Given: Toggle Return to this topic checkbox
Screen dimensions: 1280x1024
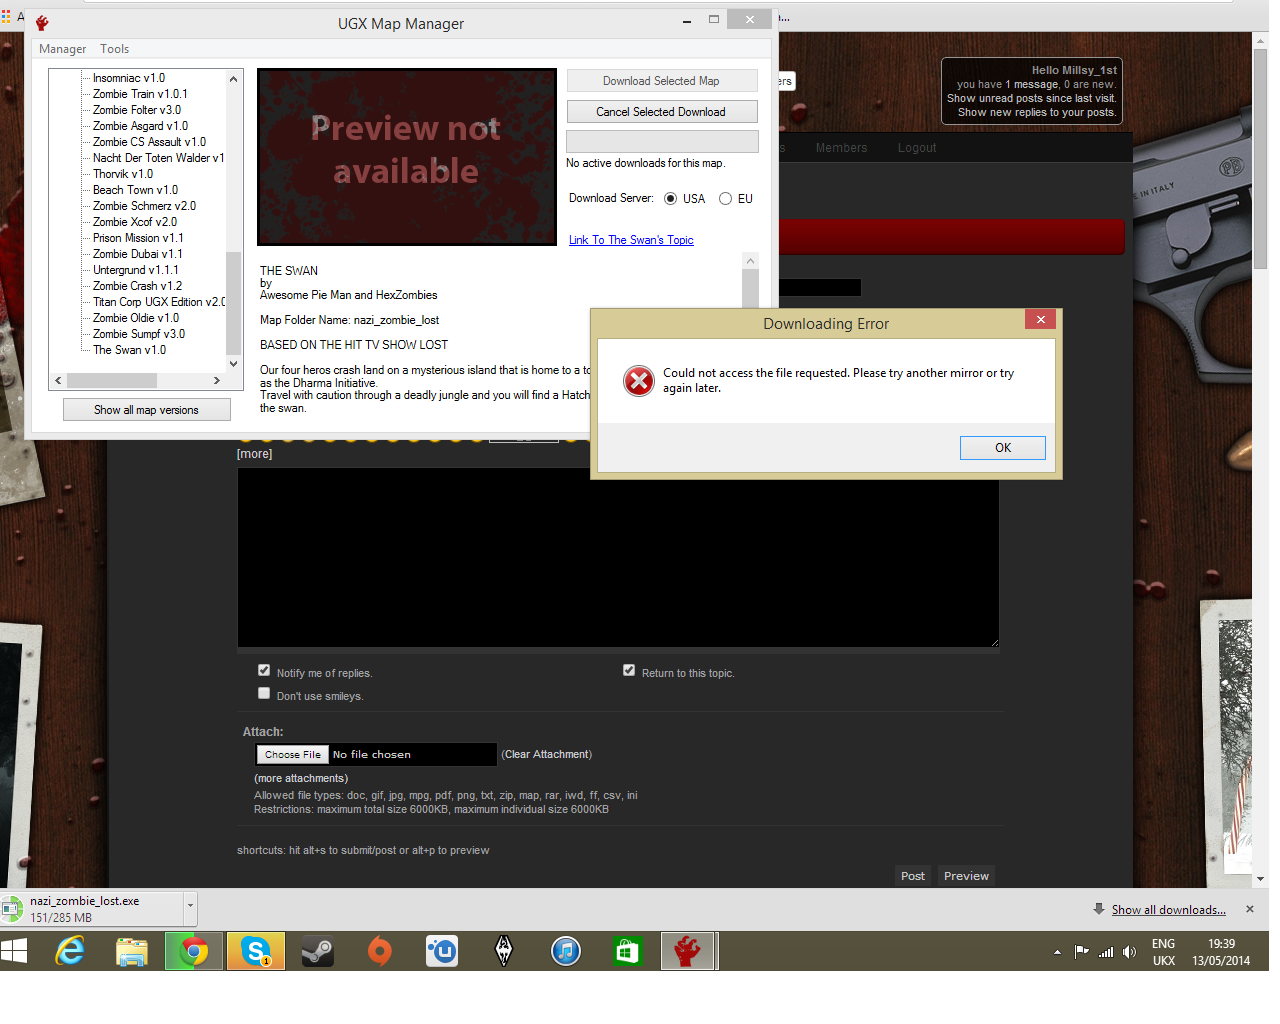Looking at the screenshot, I should tap(629, 670).
